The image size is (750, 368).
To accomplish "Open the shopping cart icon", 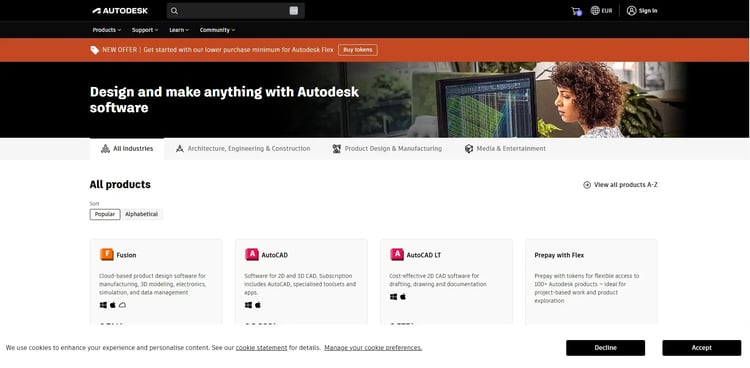I will click(576, 11).
